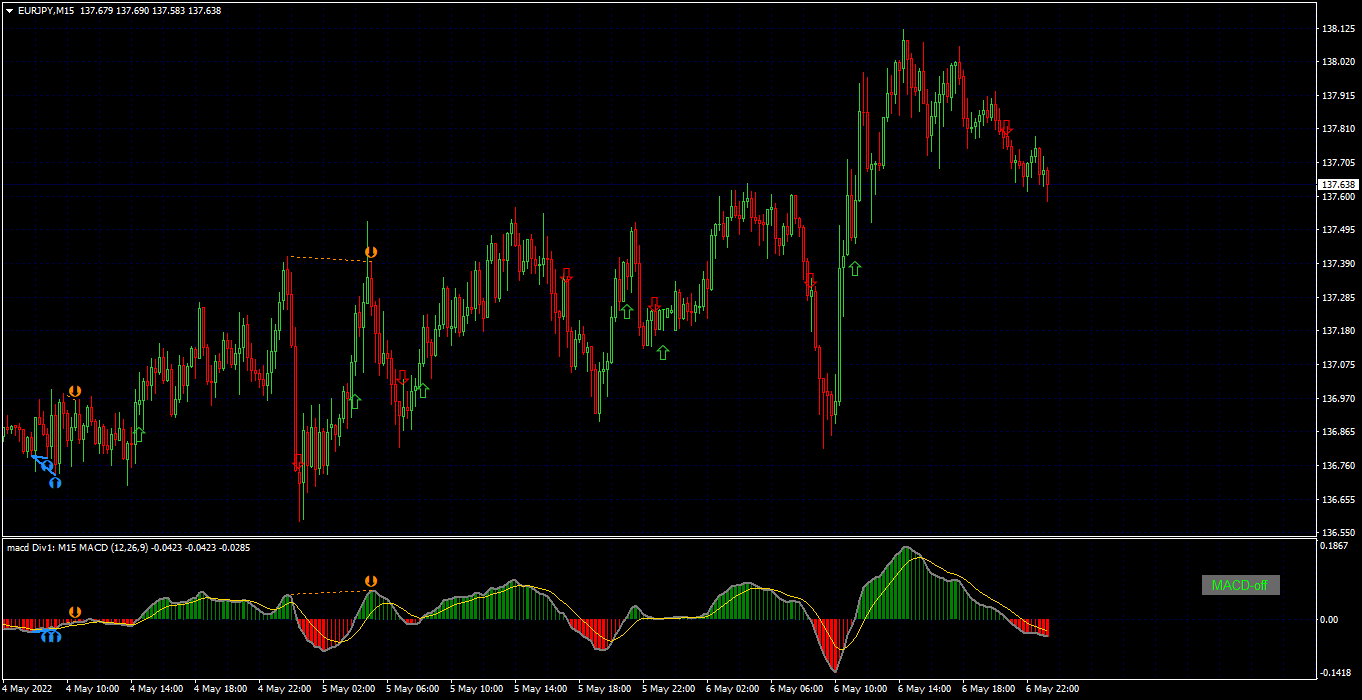
Task: Click the 136.550 price scale label
Action: point(1337,533)
